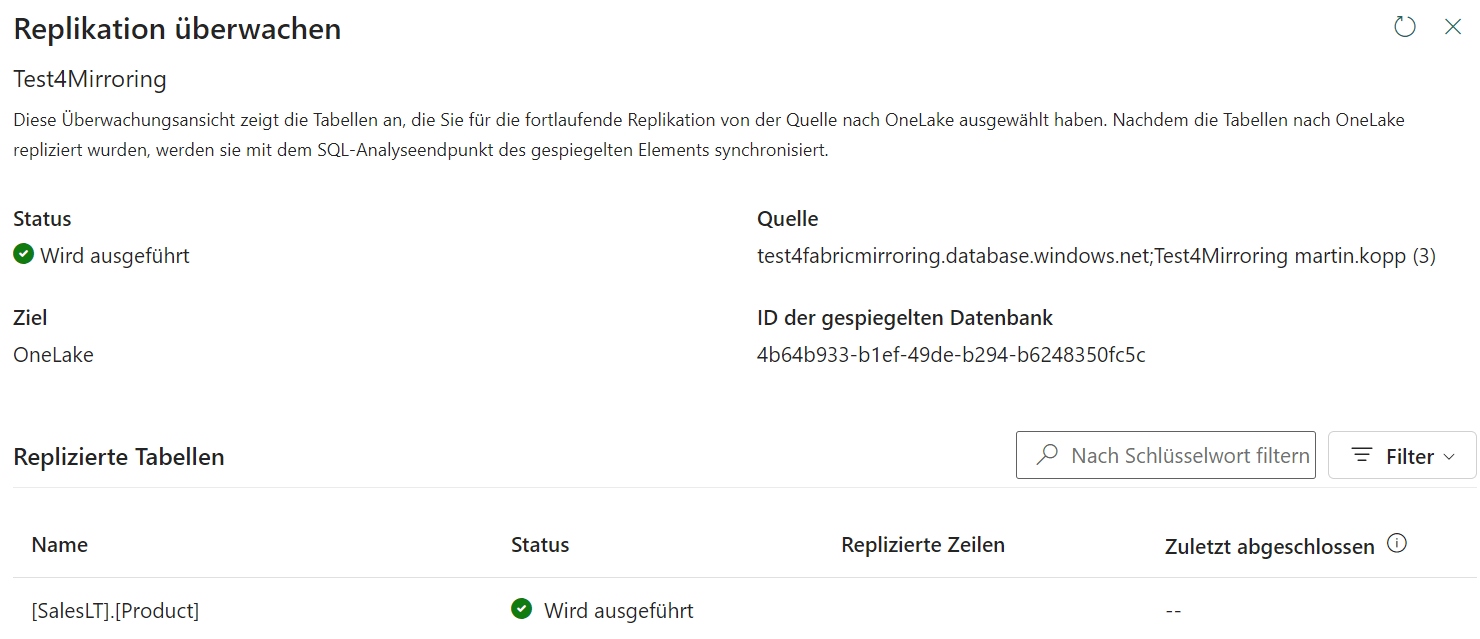Click the X icon to close the monitoring pane
Image resolution: width=1480 pixels, height=639 pixels.
tap(1453, 27)
